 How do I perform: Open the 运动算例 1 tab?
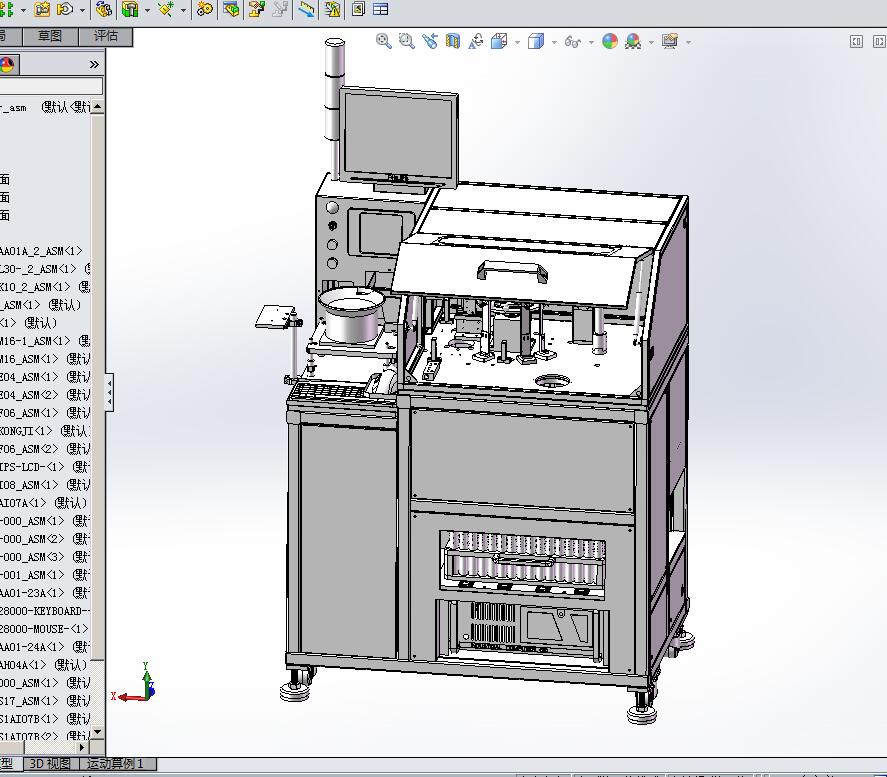point(113,763)
